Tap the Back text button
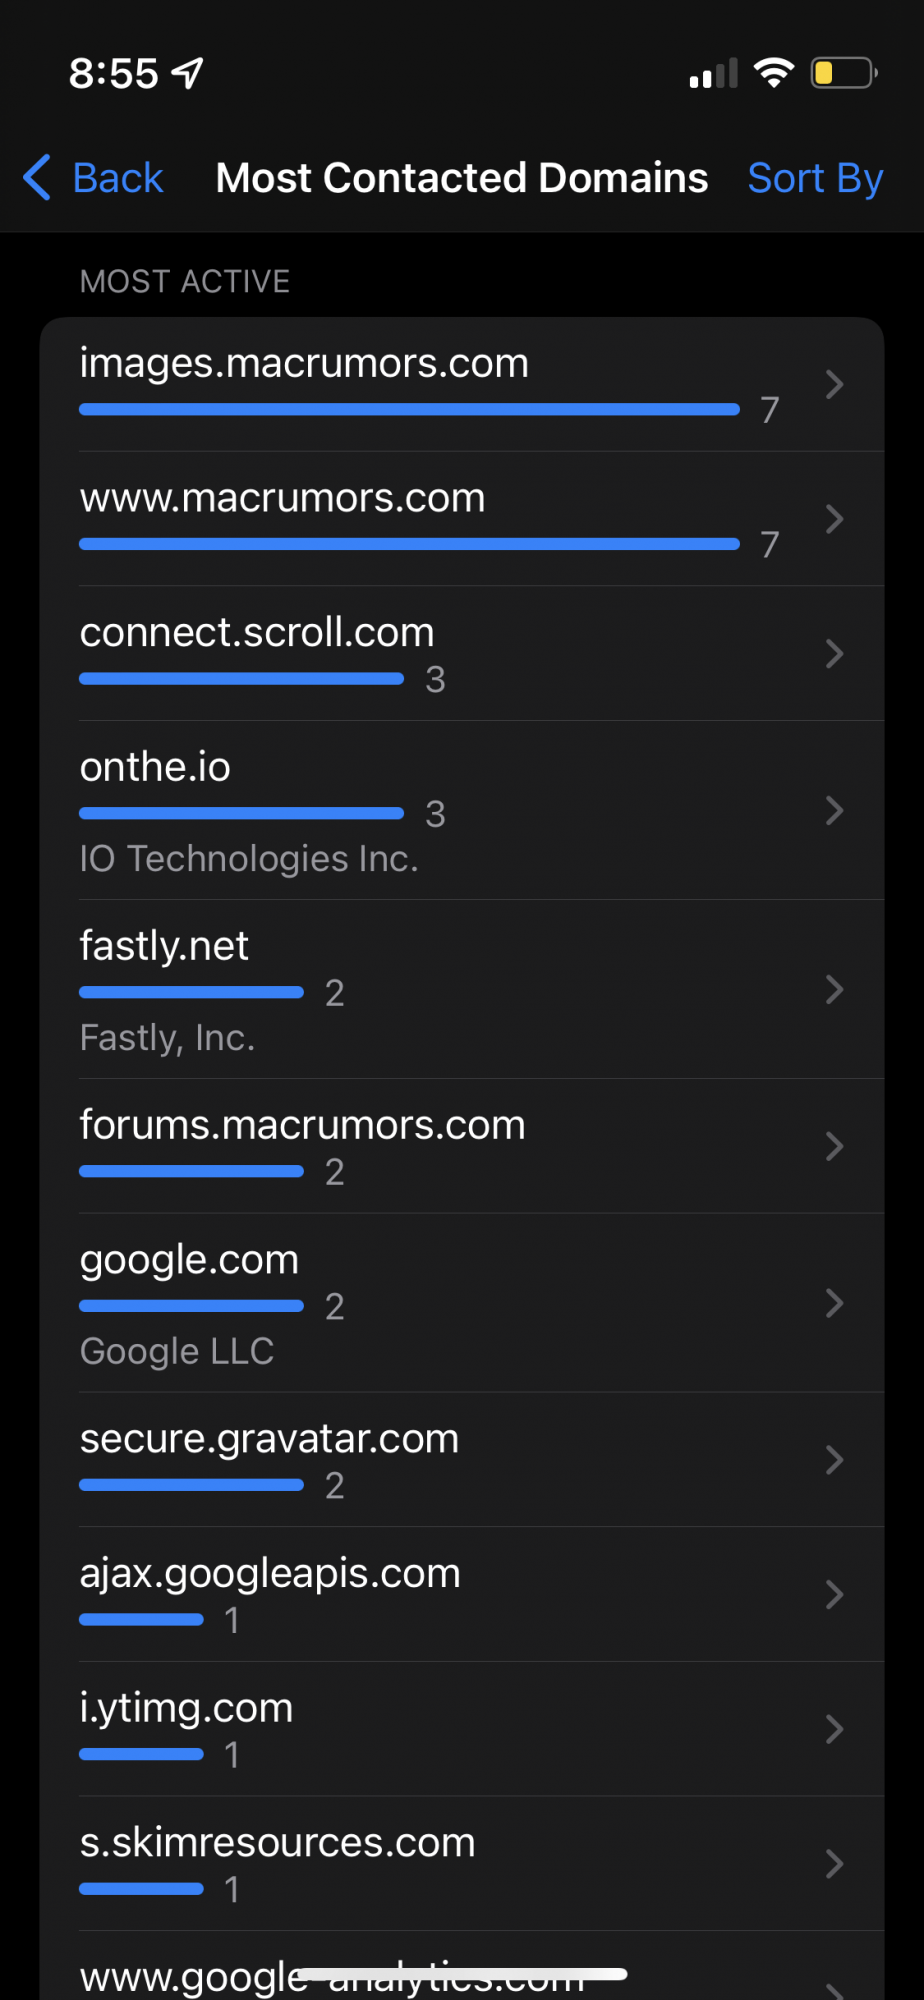Screen dimensions: 924x2000 click(118, 178)
